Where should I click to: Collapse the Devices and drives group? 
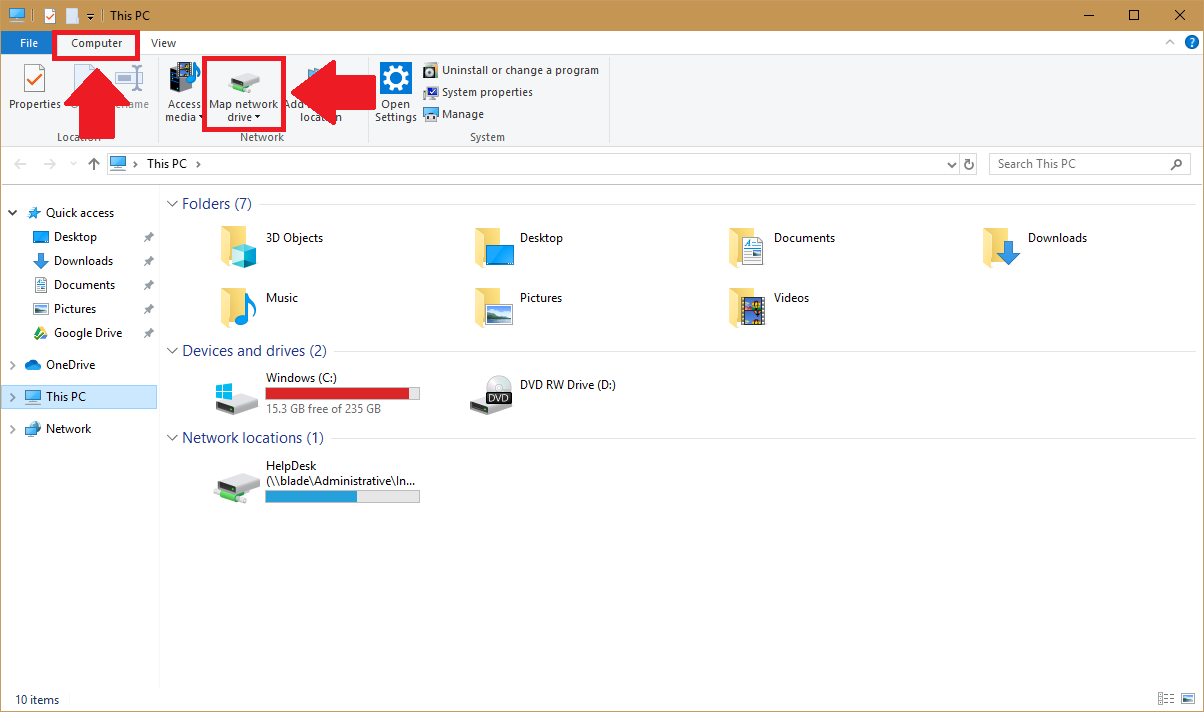171,351
